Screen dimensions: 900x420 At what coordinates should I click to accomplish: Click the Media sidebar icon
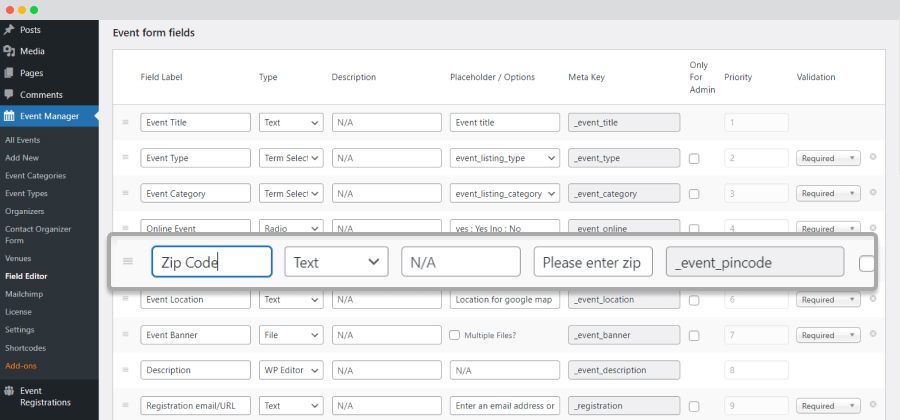coord(9,51)
